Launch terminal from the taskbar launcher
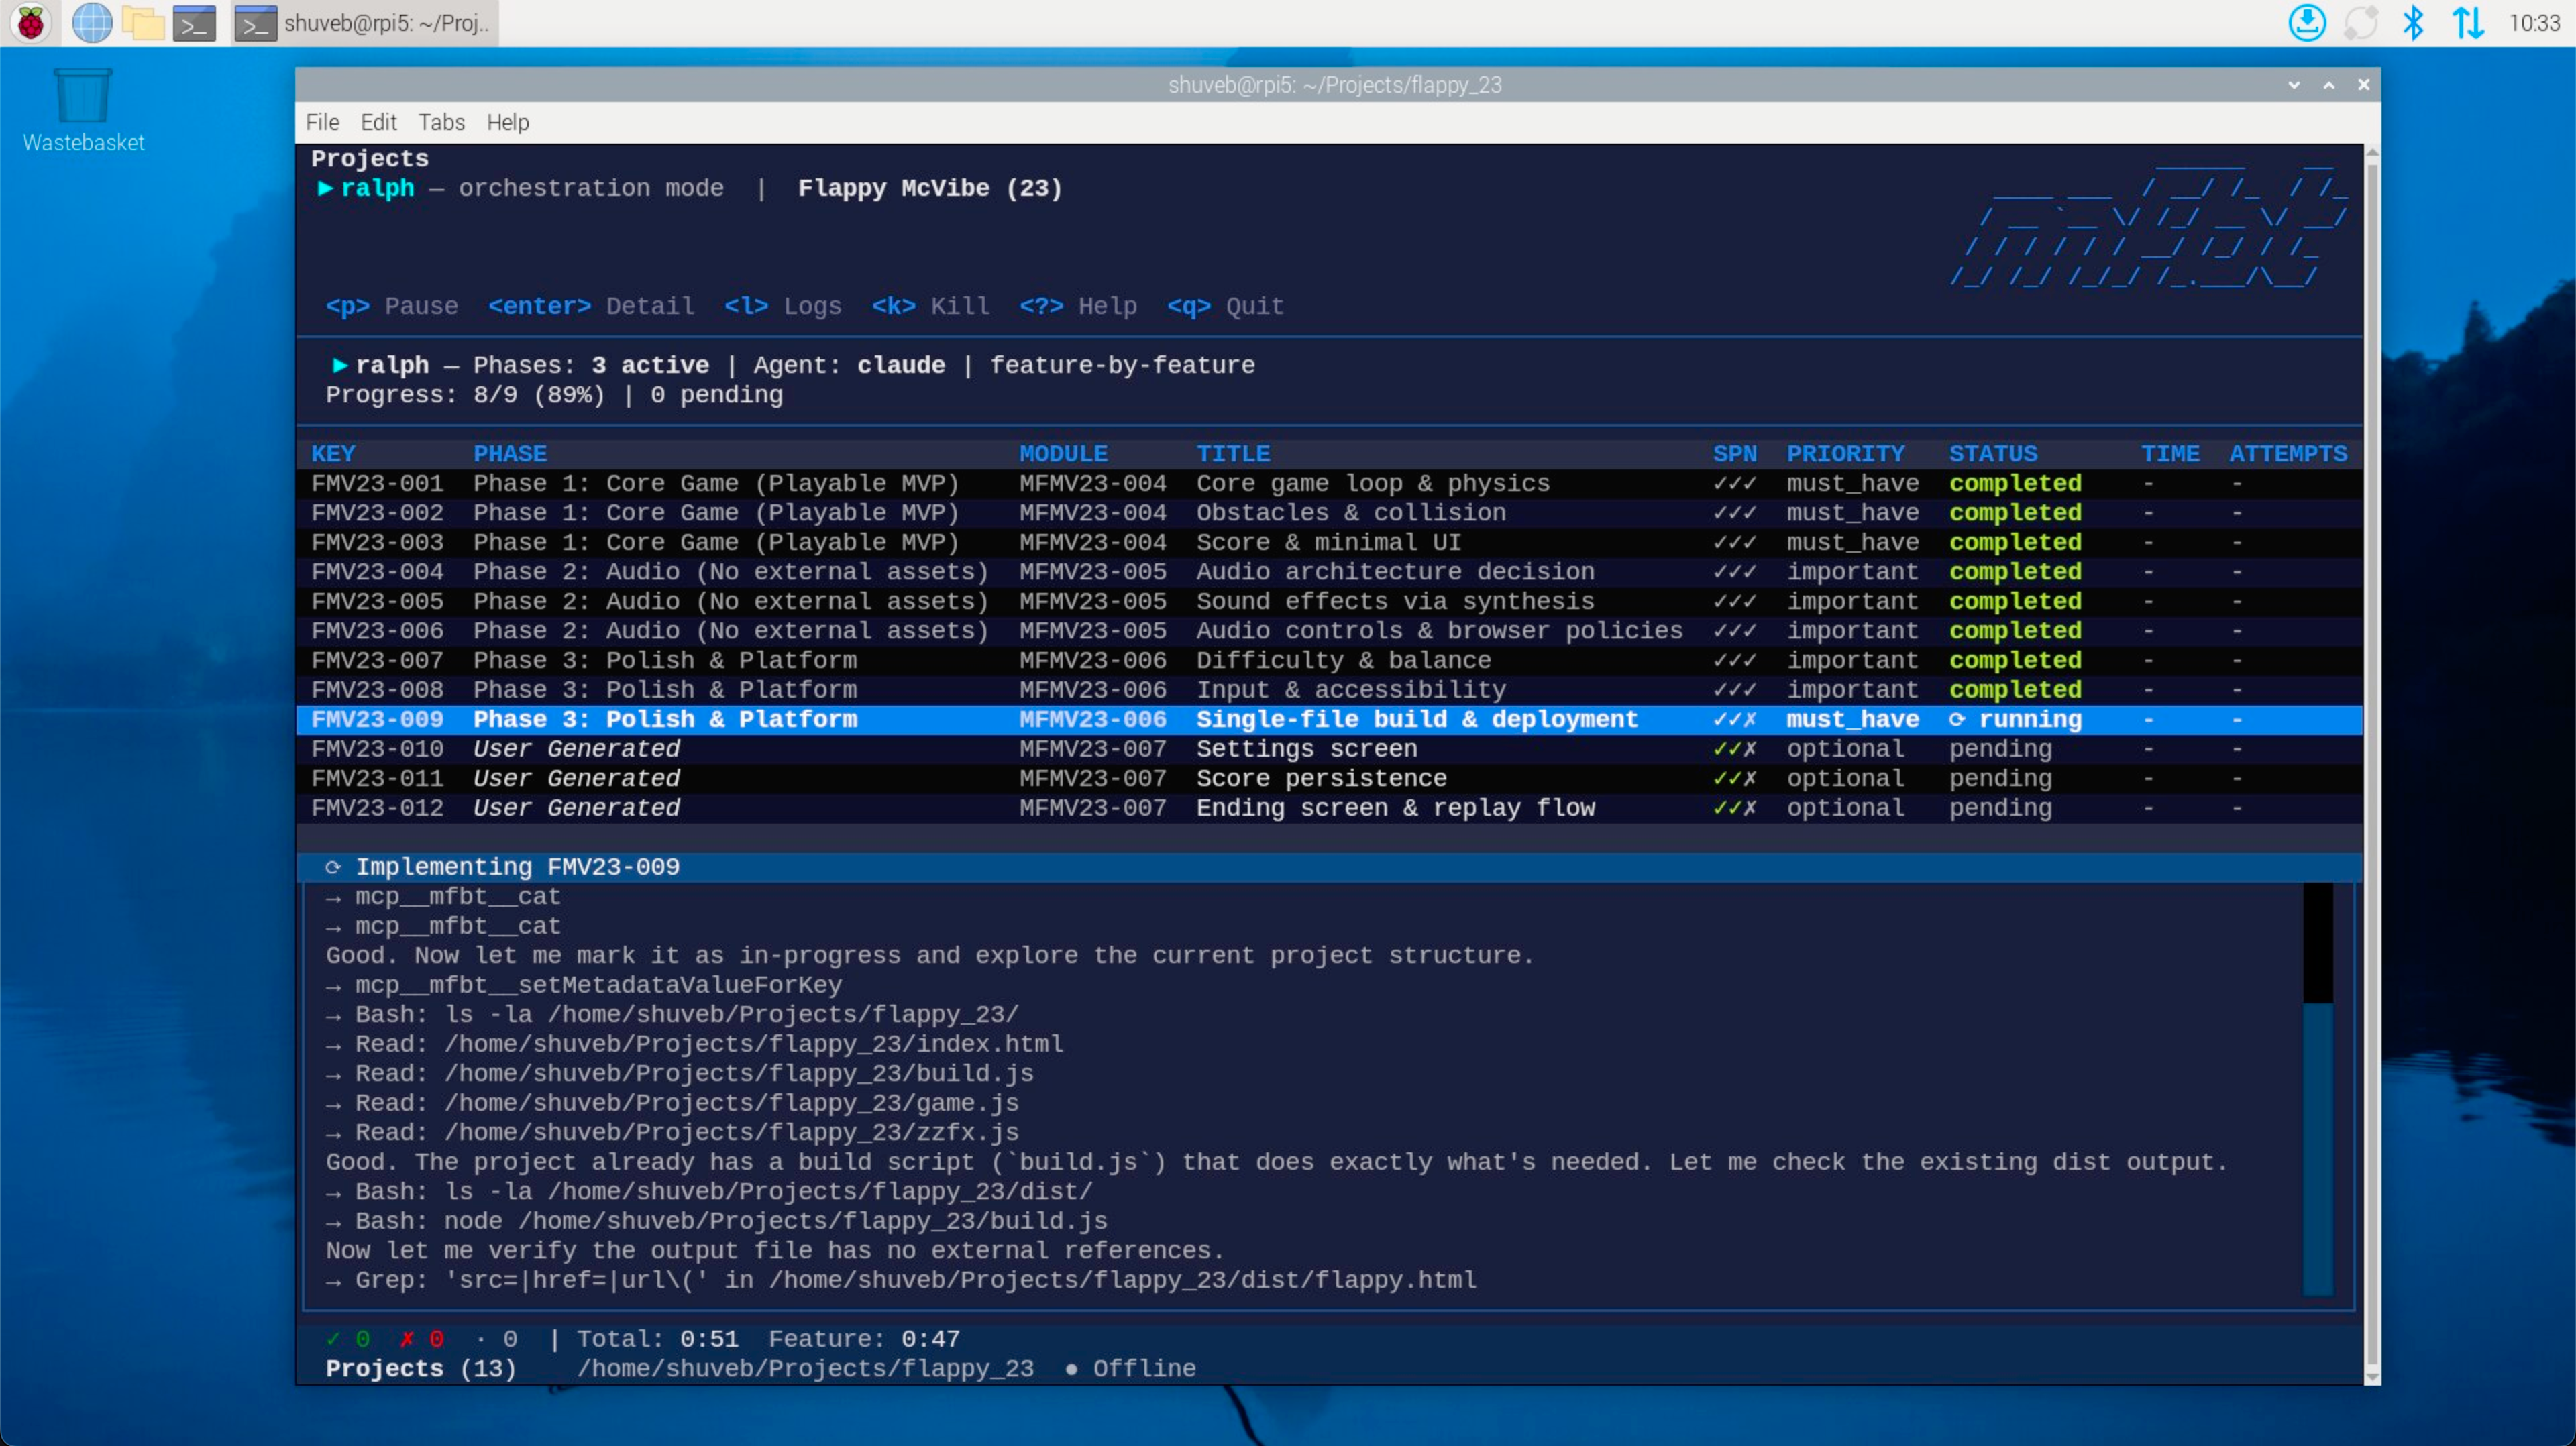 tap(194, 23)
